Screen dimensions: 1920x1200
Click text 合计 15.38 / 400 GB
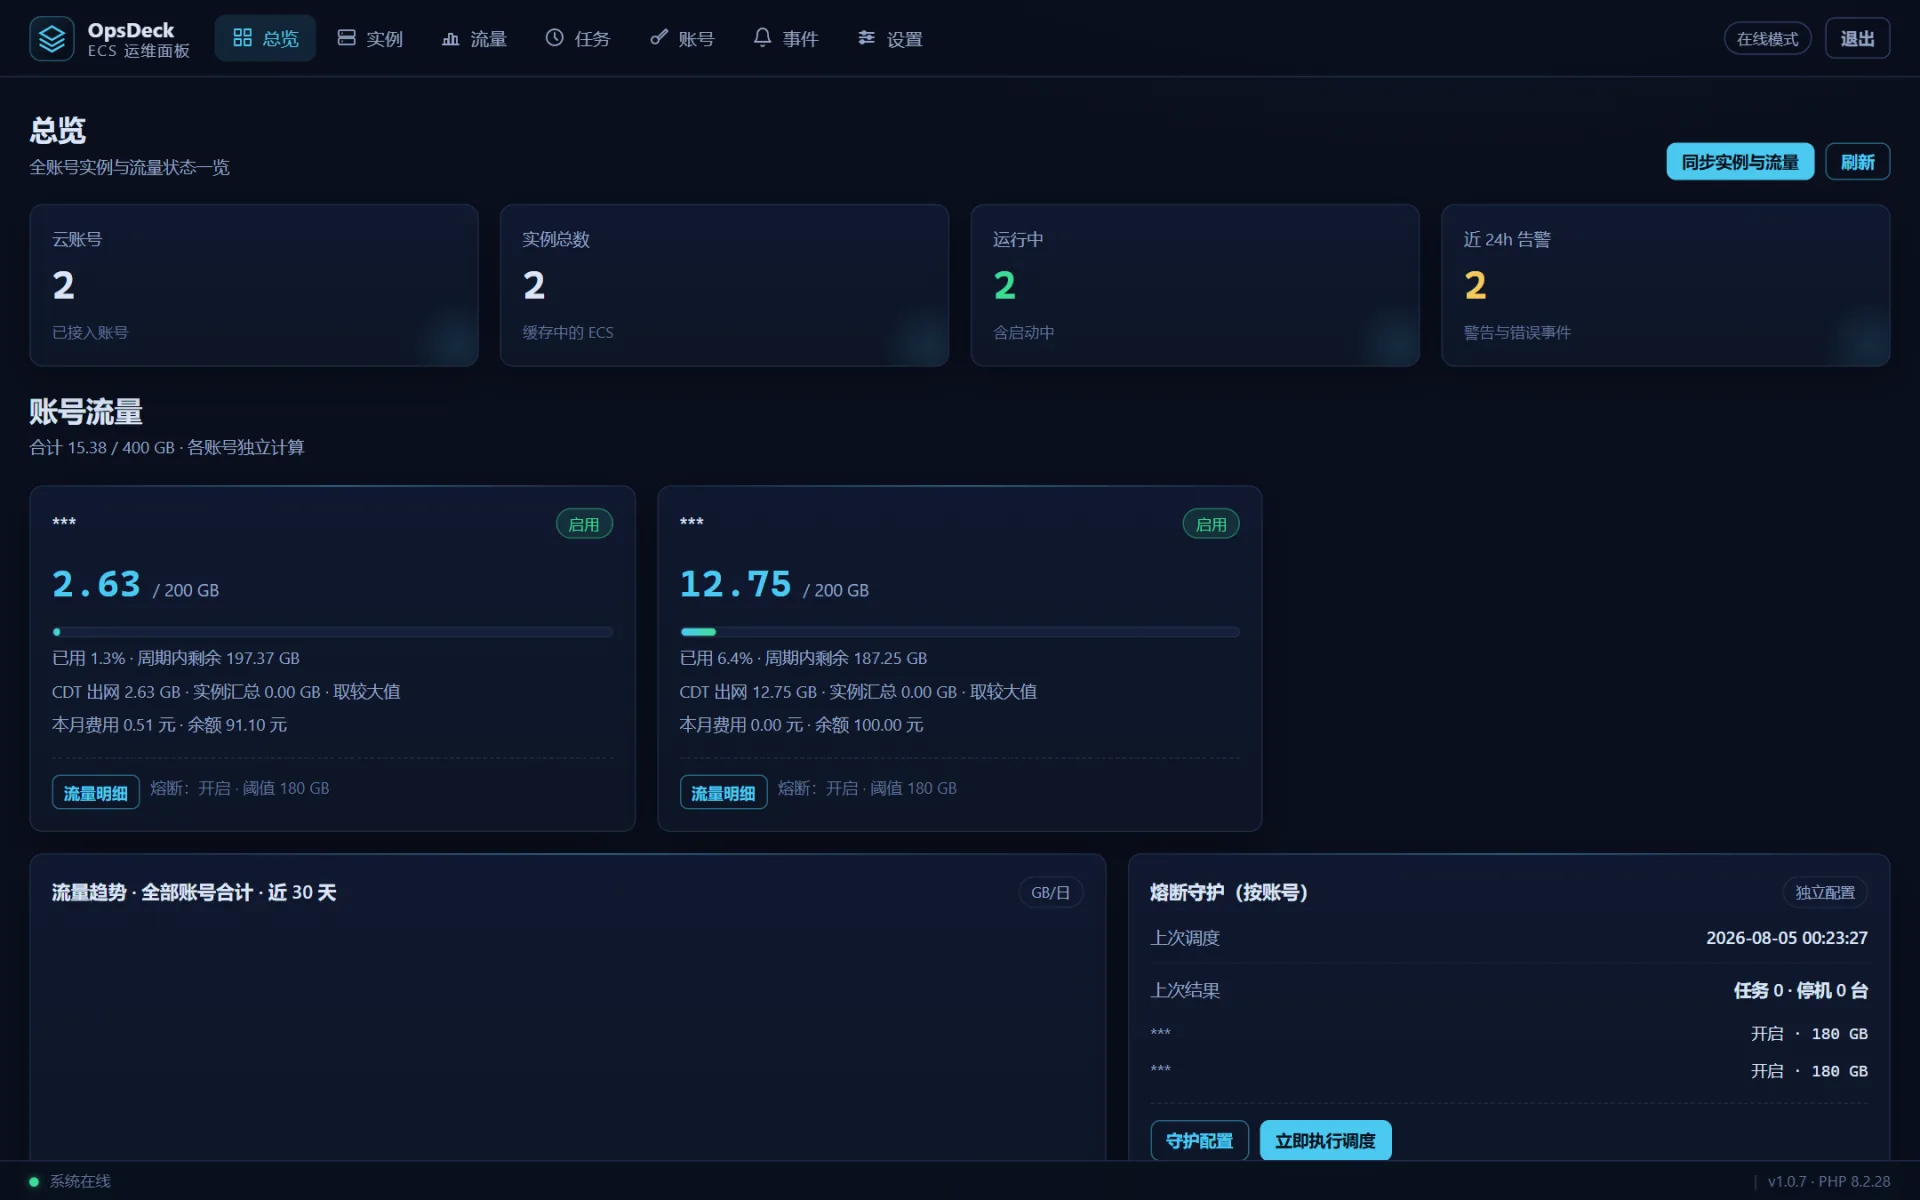(102, 447)
